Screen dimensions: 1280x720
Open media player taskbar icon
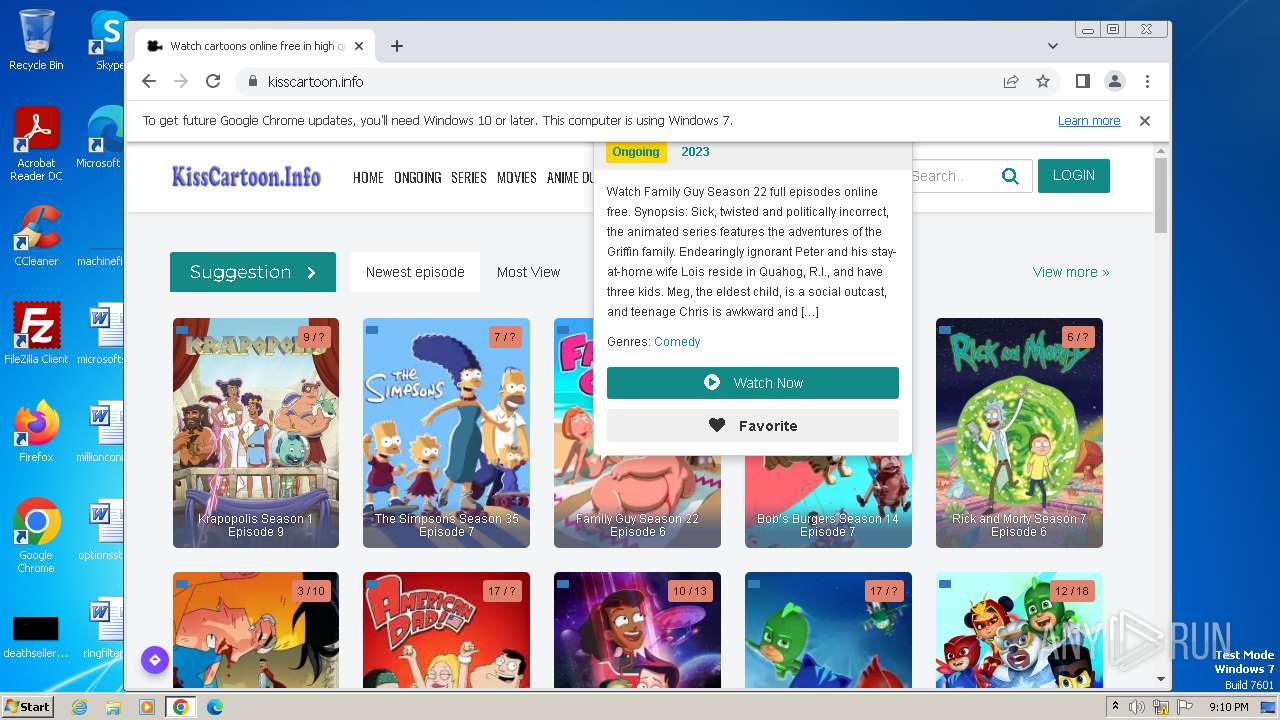[147, 707]
